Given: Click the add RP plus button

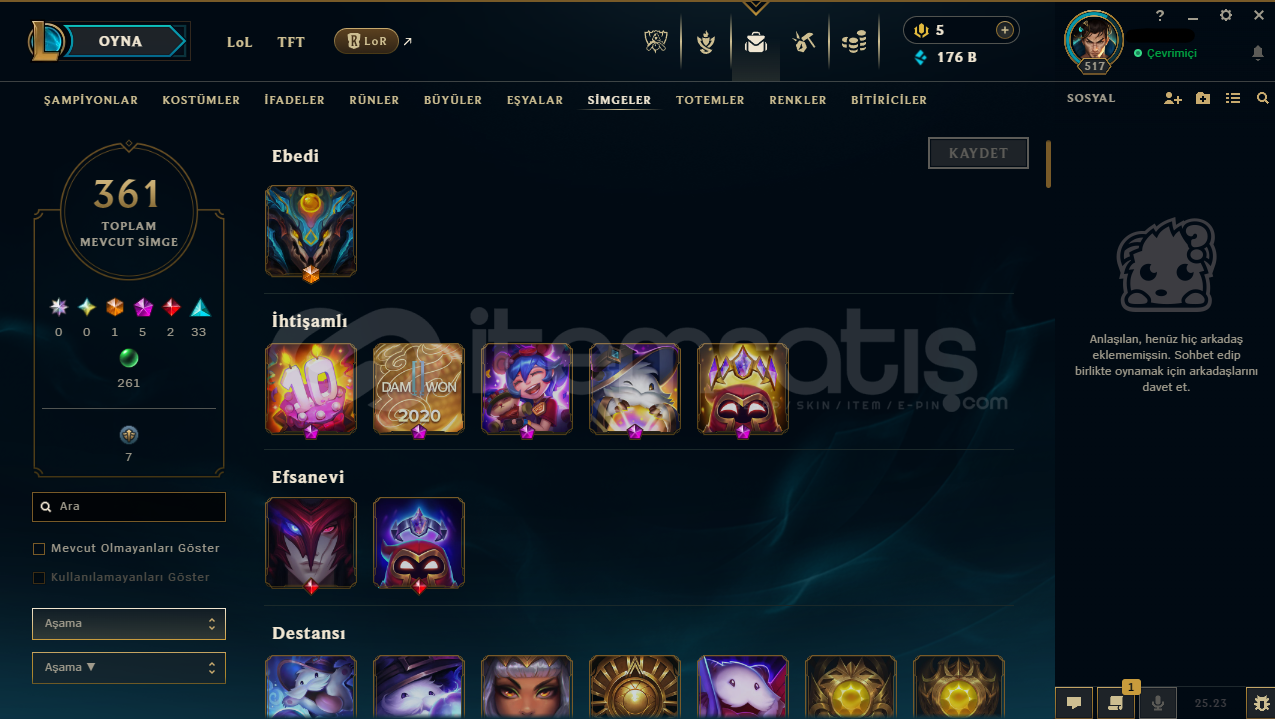Looking at the screenshot, I should coord(1004,30).
